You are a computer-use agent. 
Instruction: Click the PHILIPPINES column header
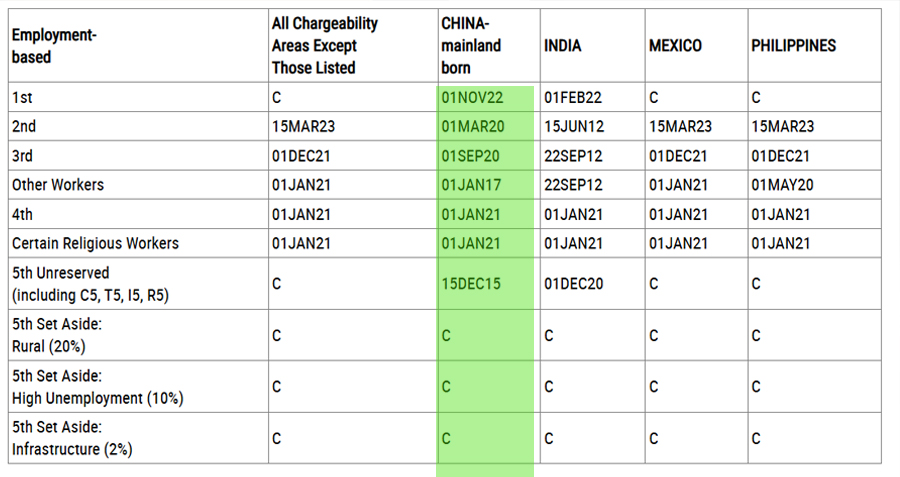(x=793, y=46)
